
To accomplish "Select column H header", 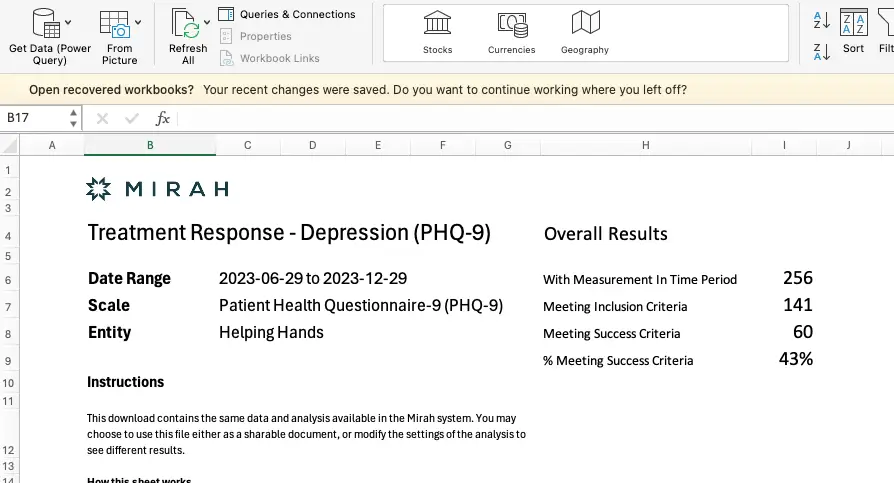I will 645,145.
